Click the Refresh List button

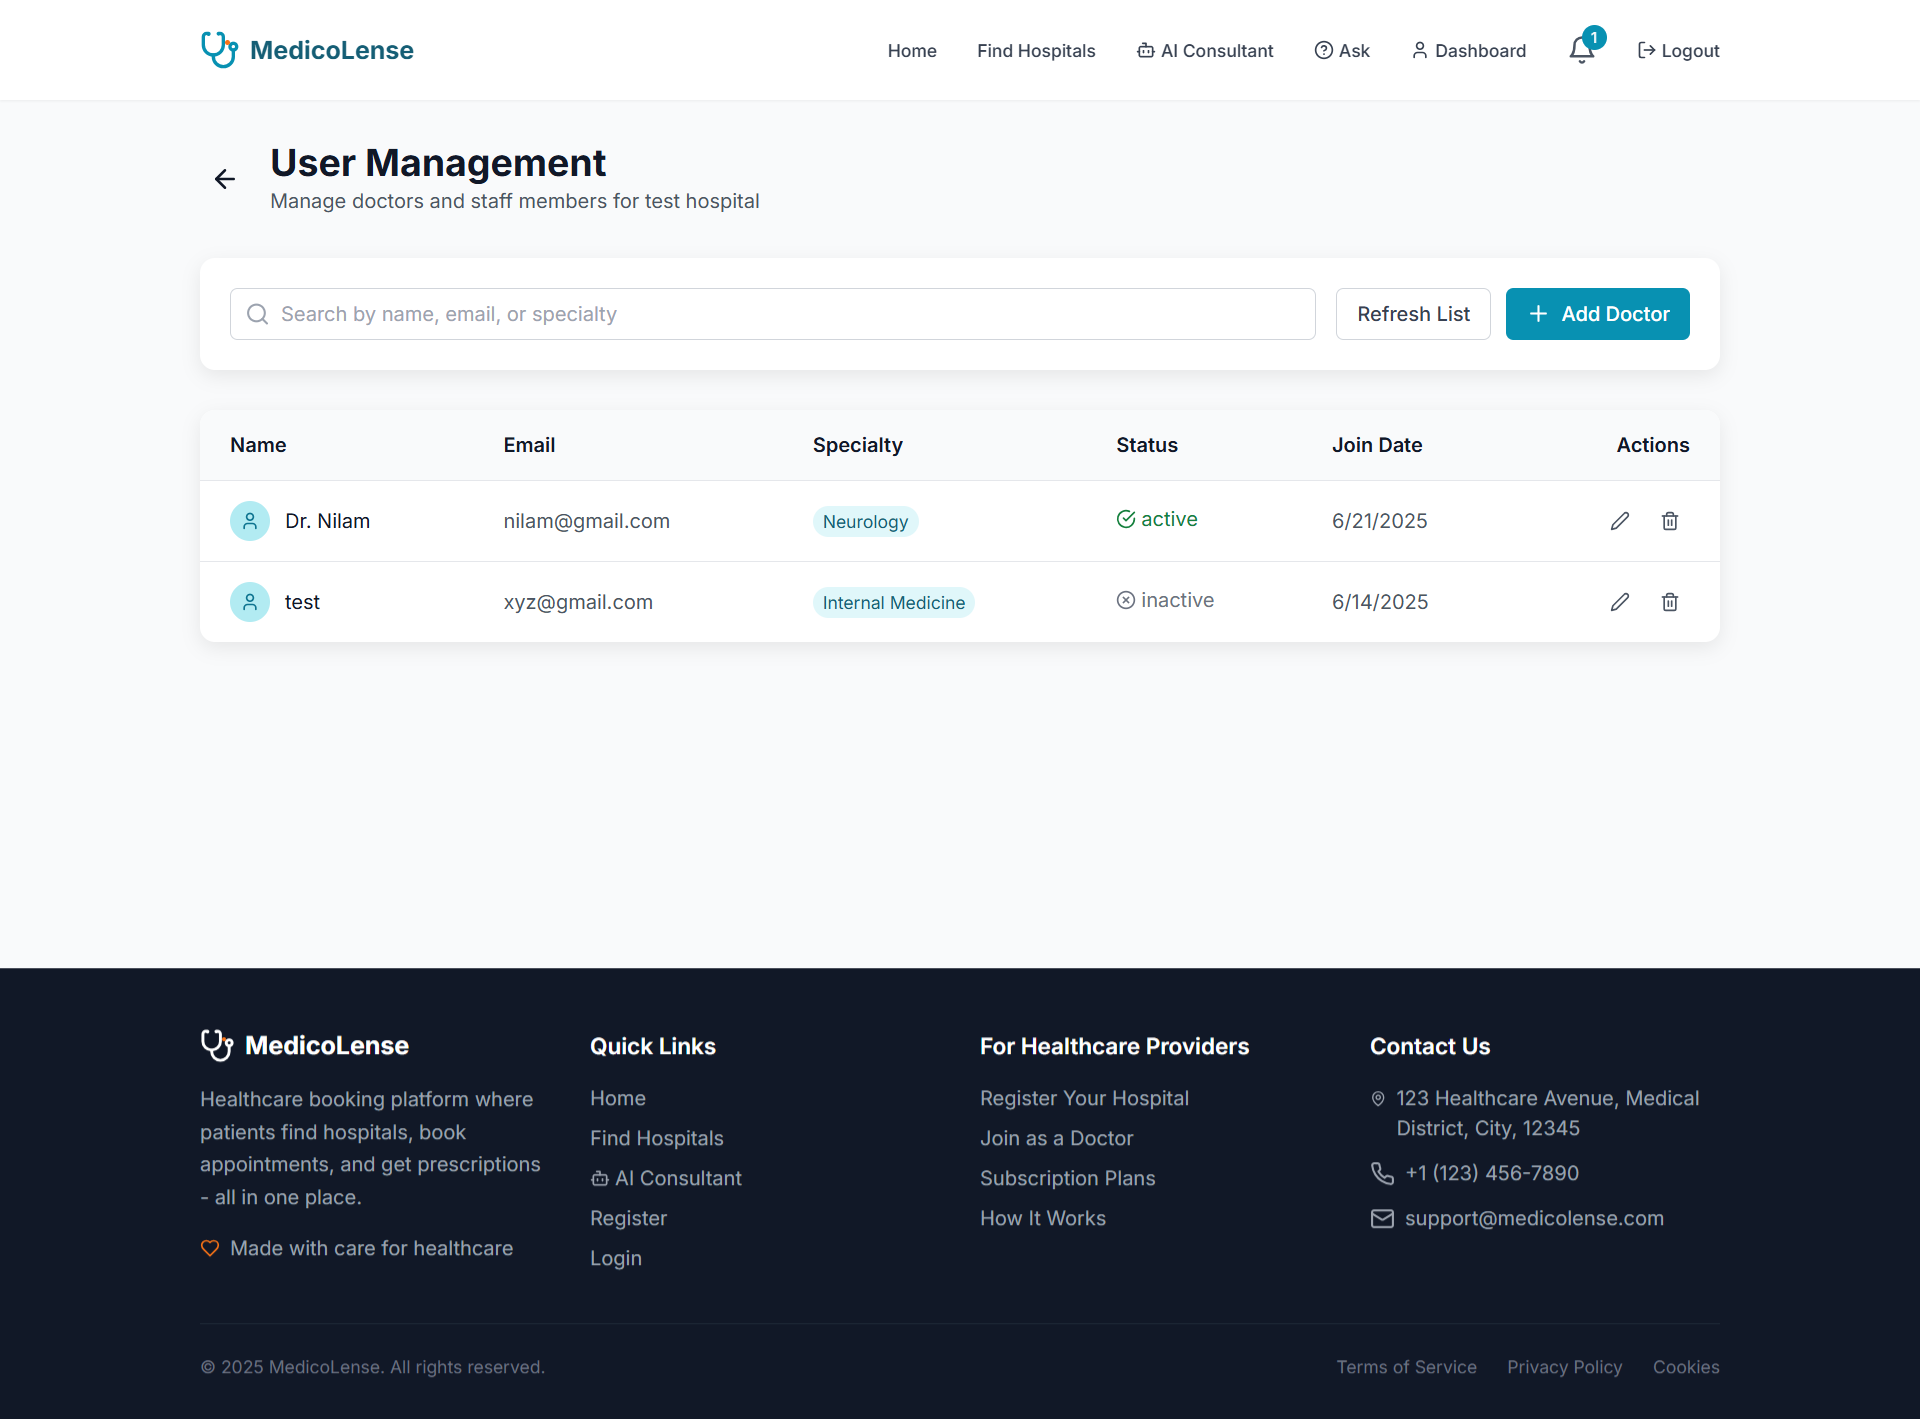click(1413, 314)
